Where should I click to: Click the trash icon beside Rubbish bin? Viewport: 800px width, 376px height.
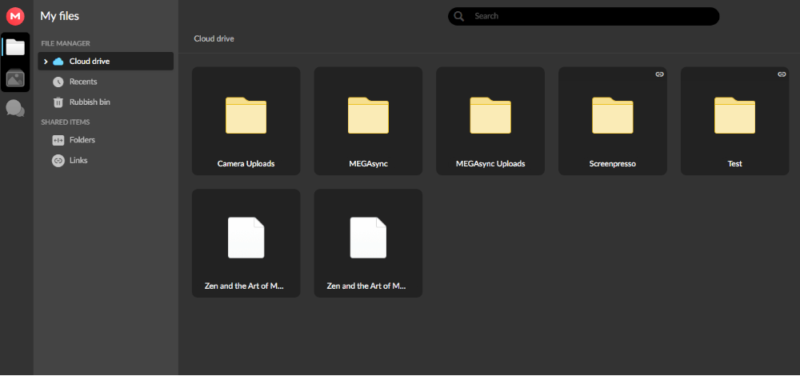[58, 102]
